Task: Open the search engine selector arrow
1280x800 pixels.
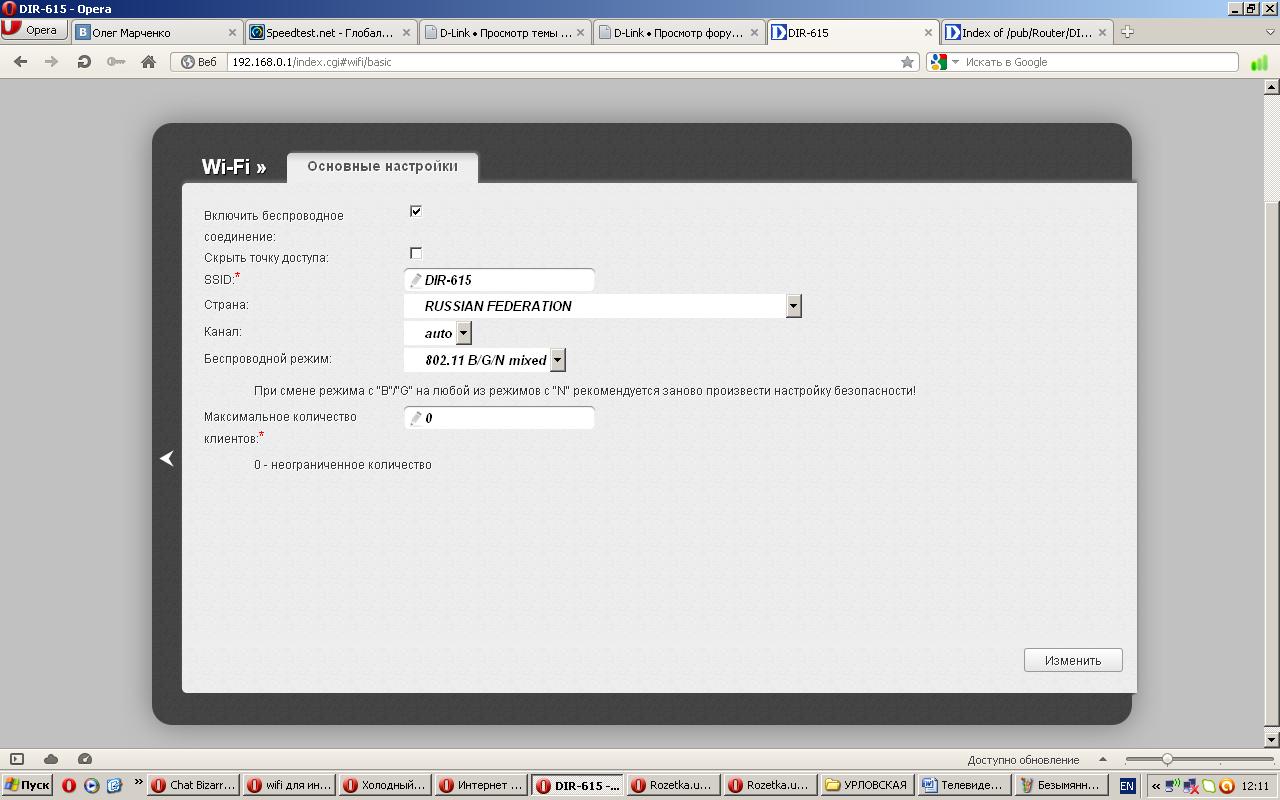Action: [x=955, y=62]
